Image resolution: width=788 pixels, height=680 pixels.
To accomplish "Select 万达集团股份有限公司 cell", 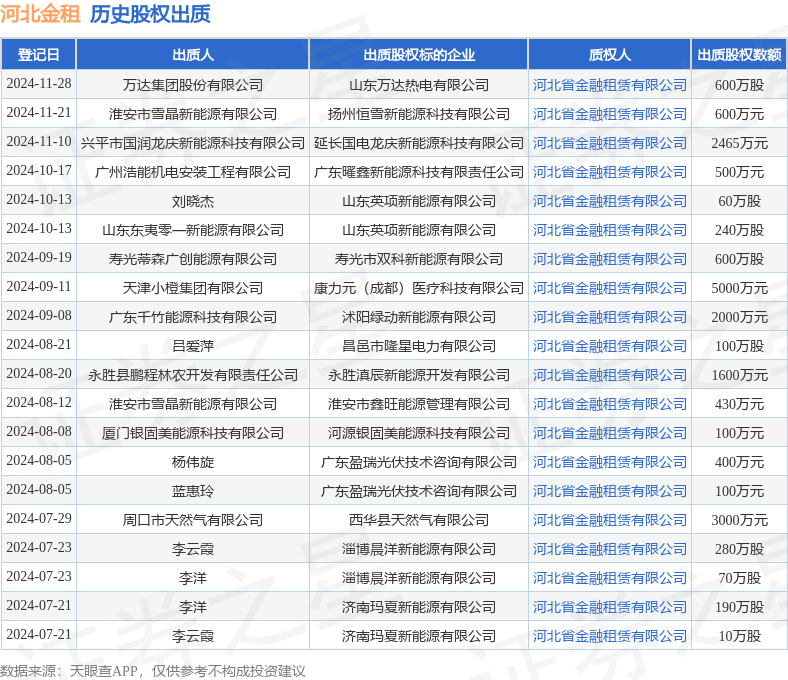I will coord(192,85).
